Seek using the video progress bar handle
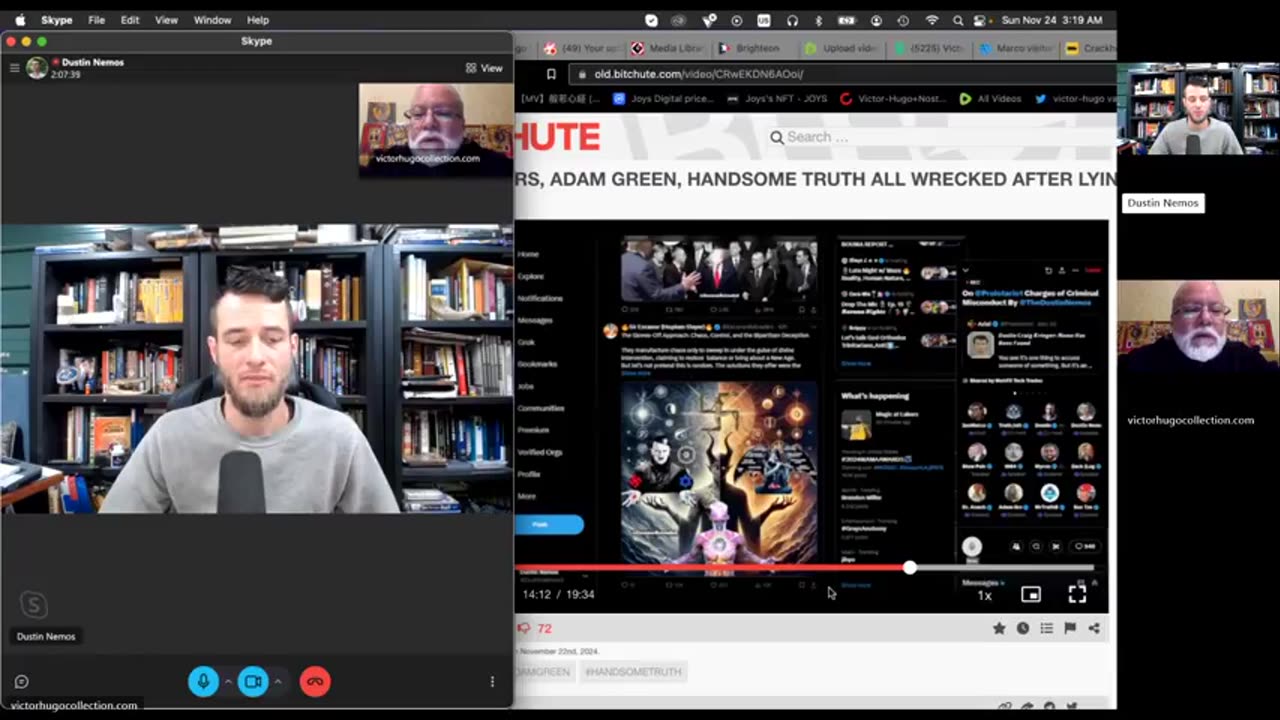The height and width of the screenshot is (720, 1280). coord(909,568)
